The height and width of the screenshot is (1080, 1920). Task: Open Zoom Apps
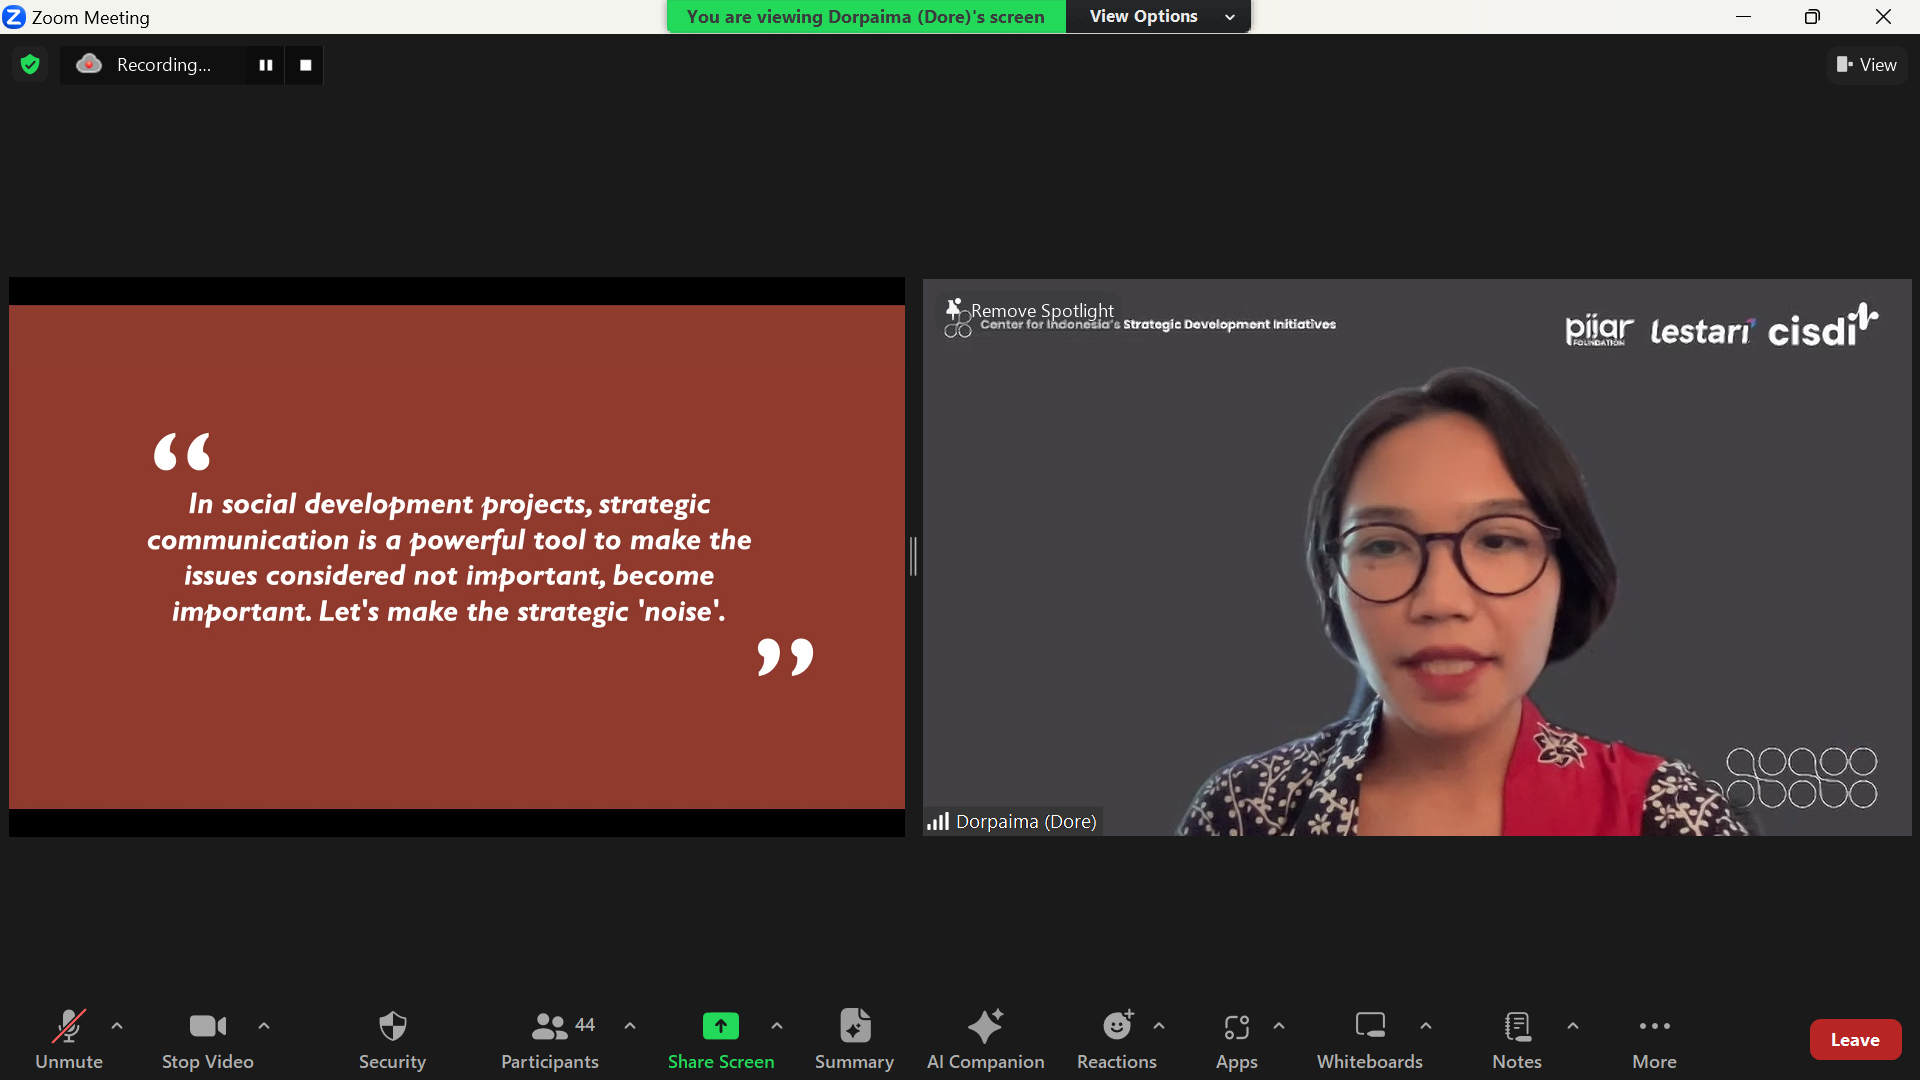point(1236,1038)
